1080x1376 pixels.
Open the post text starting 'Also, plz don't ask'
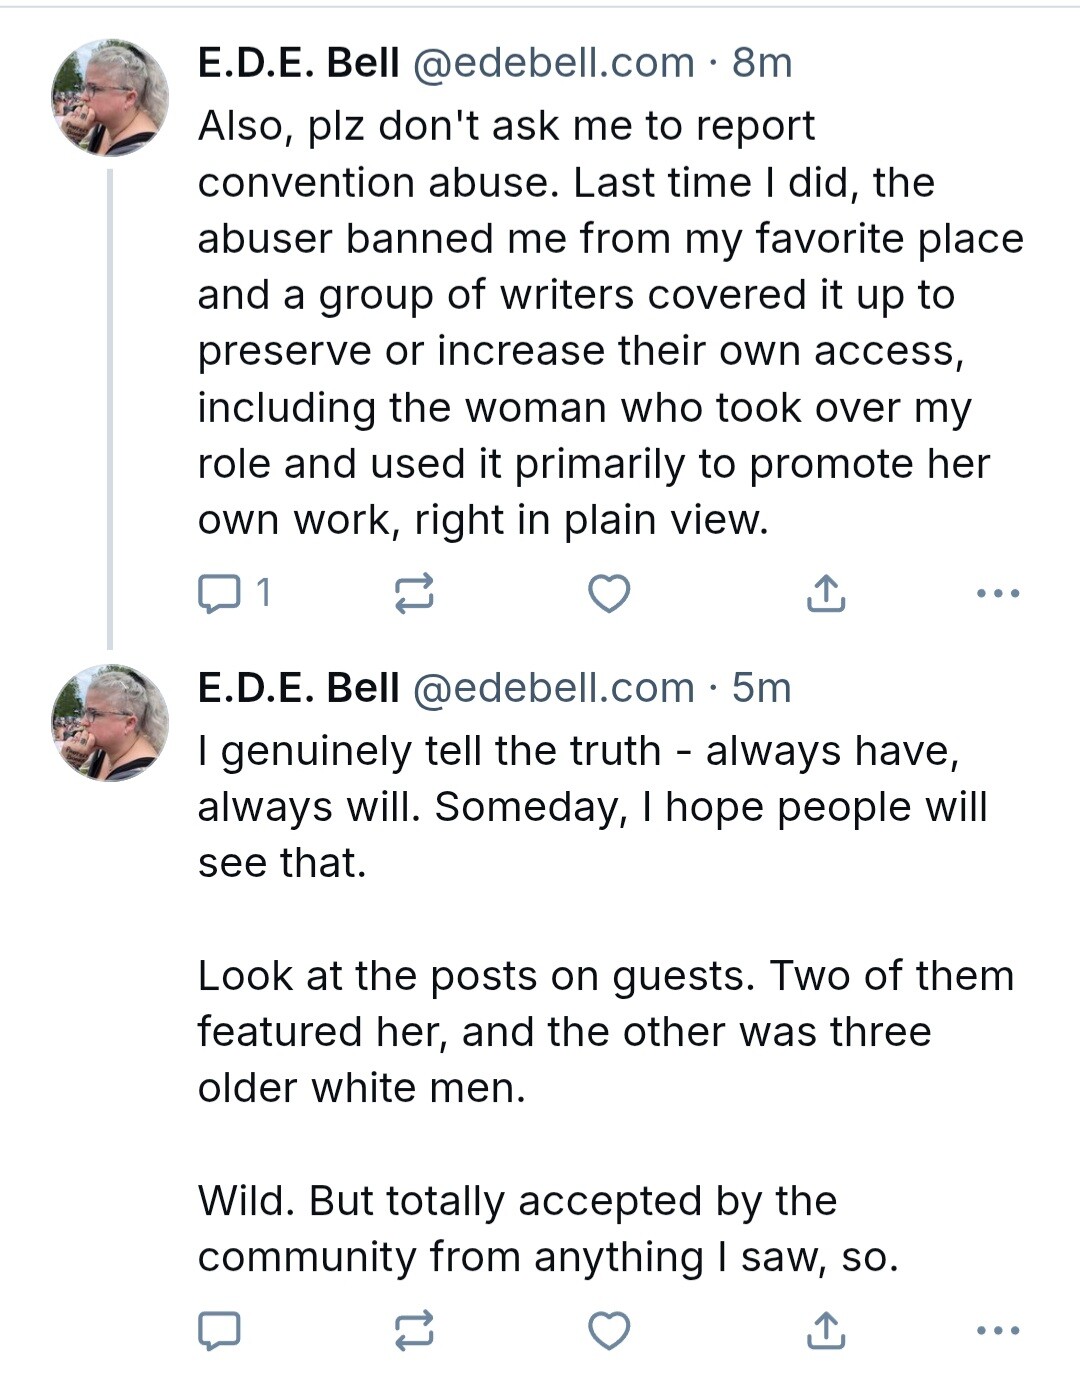[x=610, y=323]
